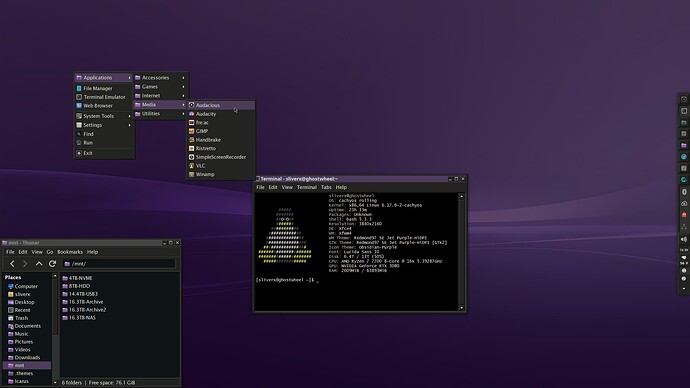
Task: Select the 16.3TB-Archive folder
Action: (x=83, y=302)
